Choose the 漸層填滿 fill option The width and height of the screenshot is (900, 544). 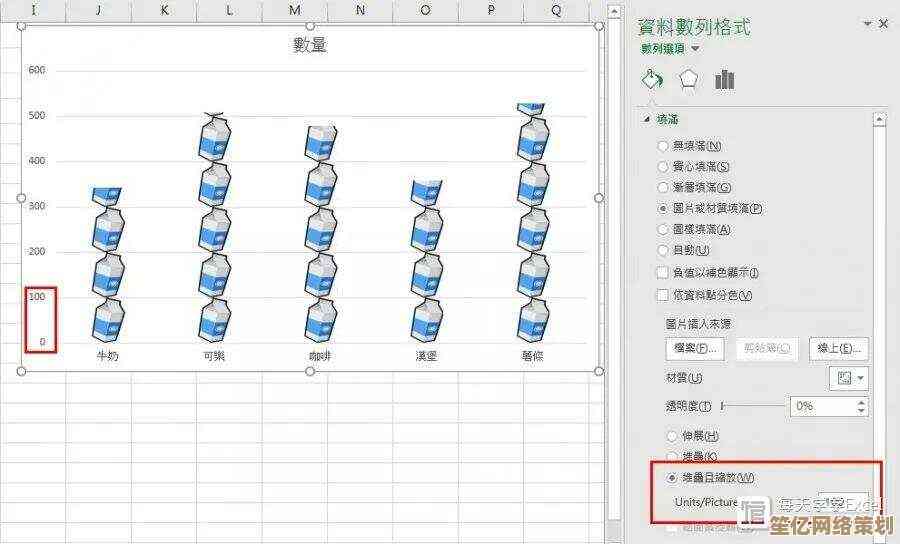tap(663, 187)
